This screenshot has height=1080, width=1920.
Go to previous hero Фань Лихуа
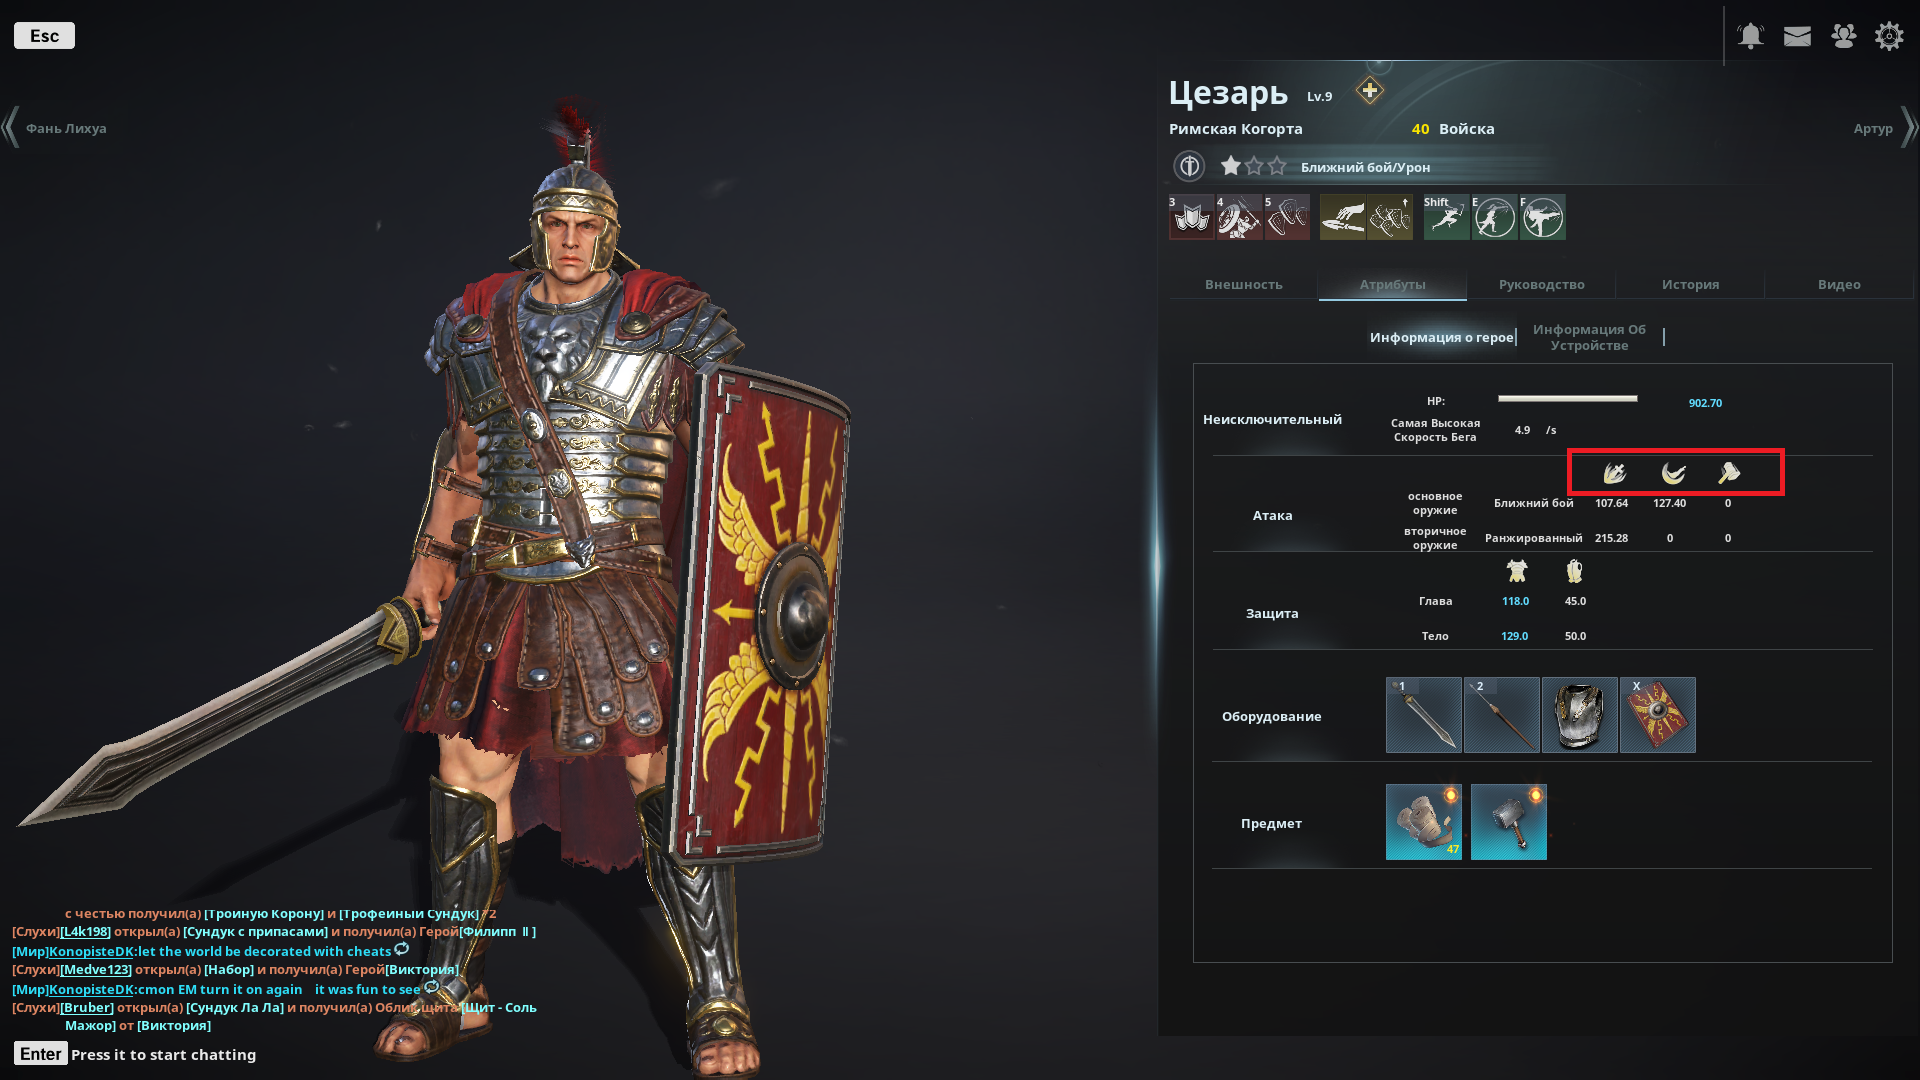[55, 128]
